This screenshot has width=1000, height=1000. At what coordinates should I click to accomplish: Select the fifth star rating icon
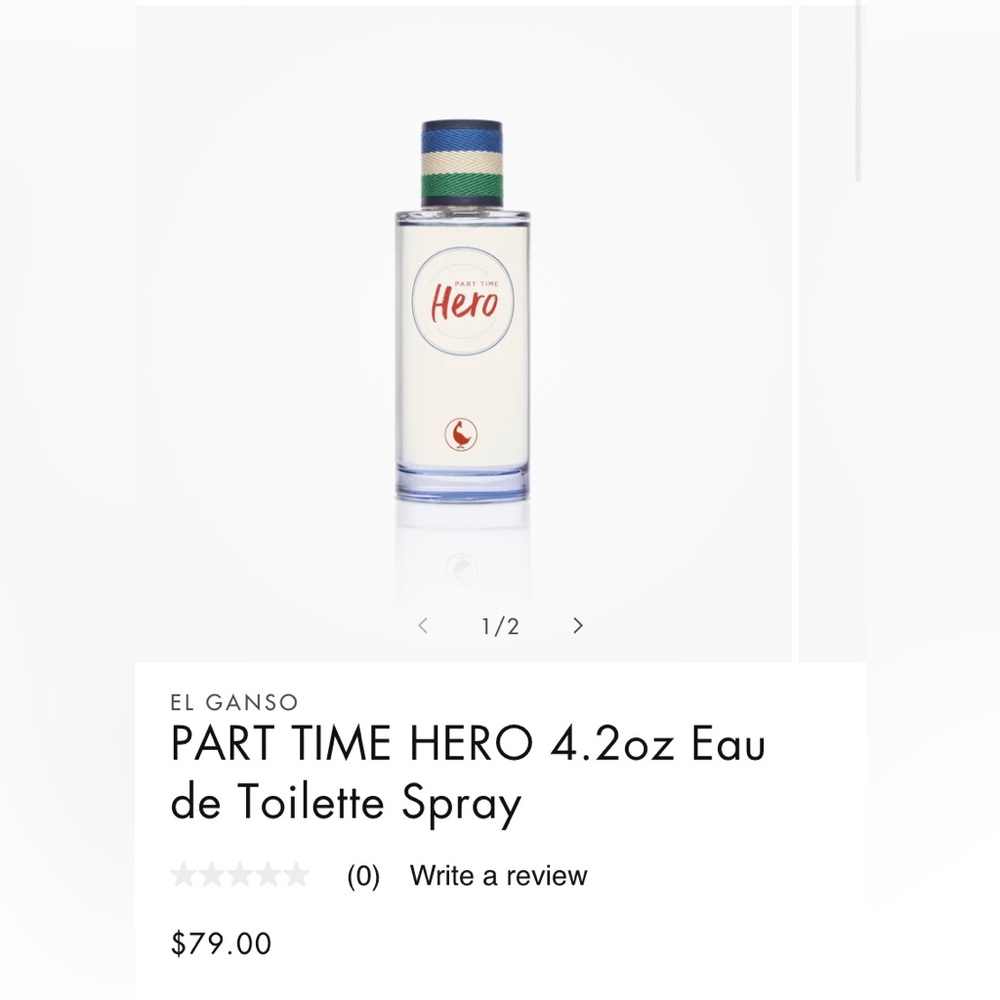click(296, 875)
